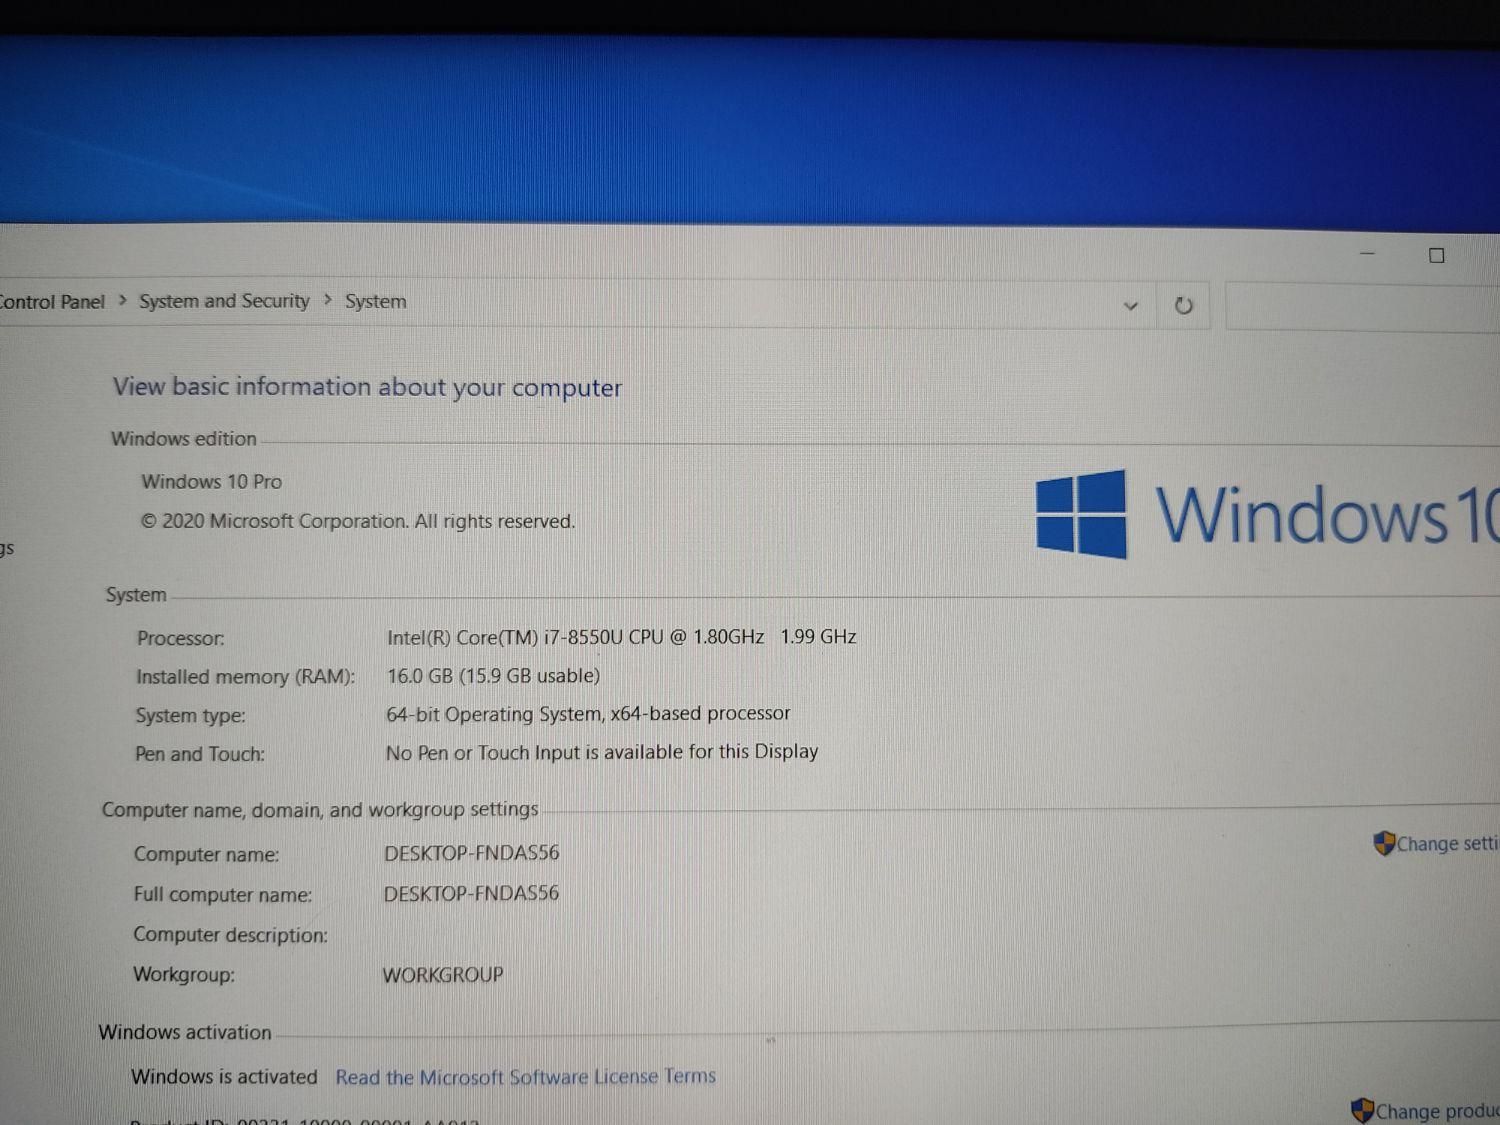
Task: Click the Change product key link
Action: pos(1438,1111)
